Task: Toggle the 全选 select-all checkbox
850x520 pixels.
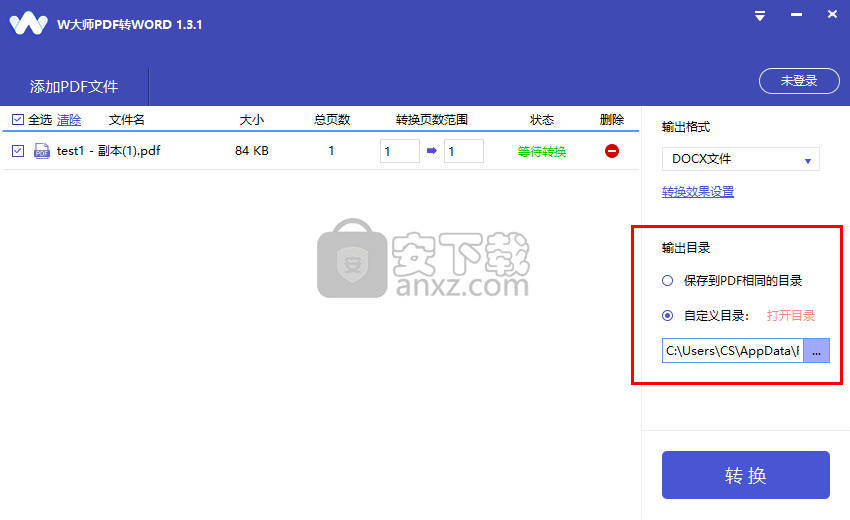Action: tap(18, 119)
